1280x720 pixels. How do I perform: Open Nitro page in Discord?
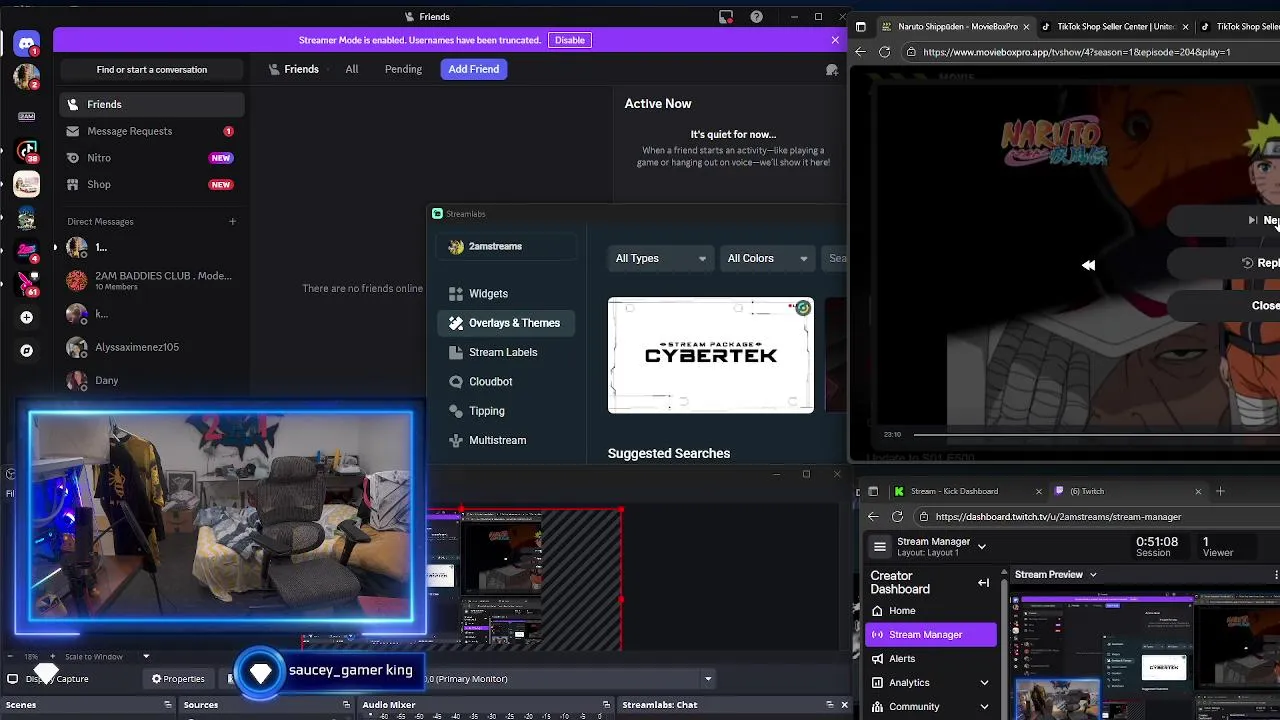pos(152,158)
